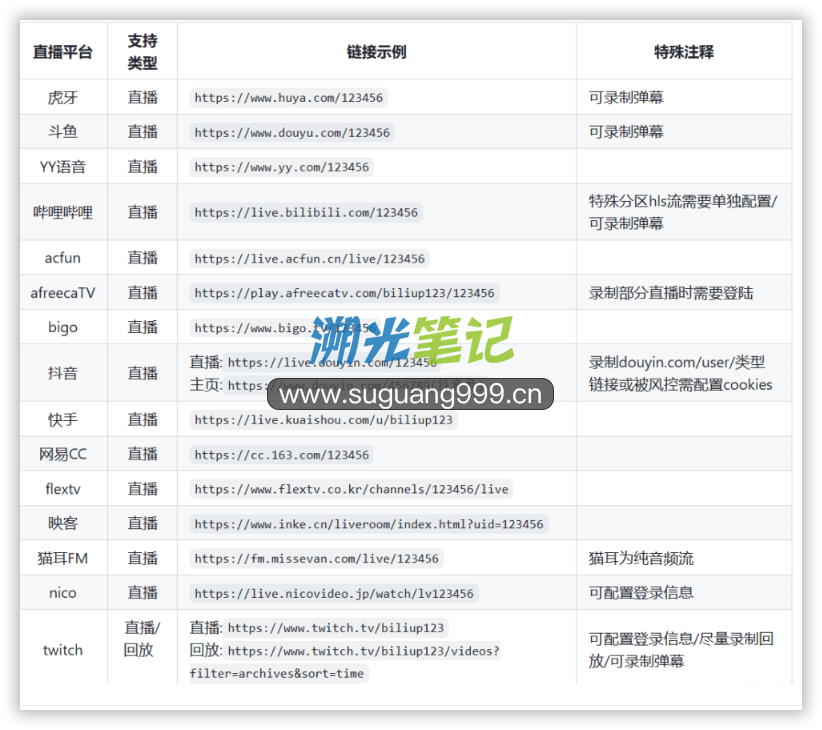Open the twitch videos replay URL
The height and width of the screenshot is (730, 822).
pos(363,651)
